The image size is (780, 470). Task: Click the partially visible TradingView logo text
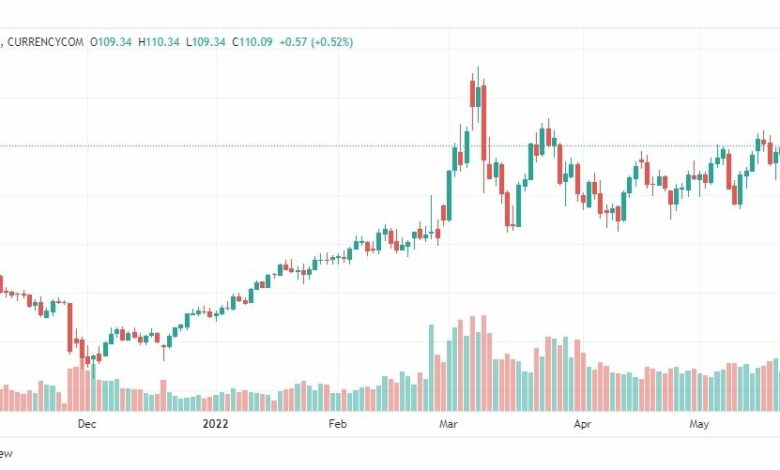click(x=6, y=454)
